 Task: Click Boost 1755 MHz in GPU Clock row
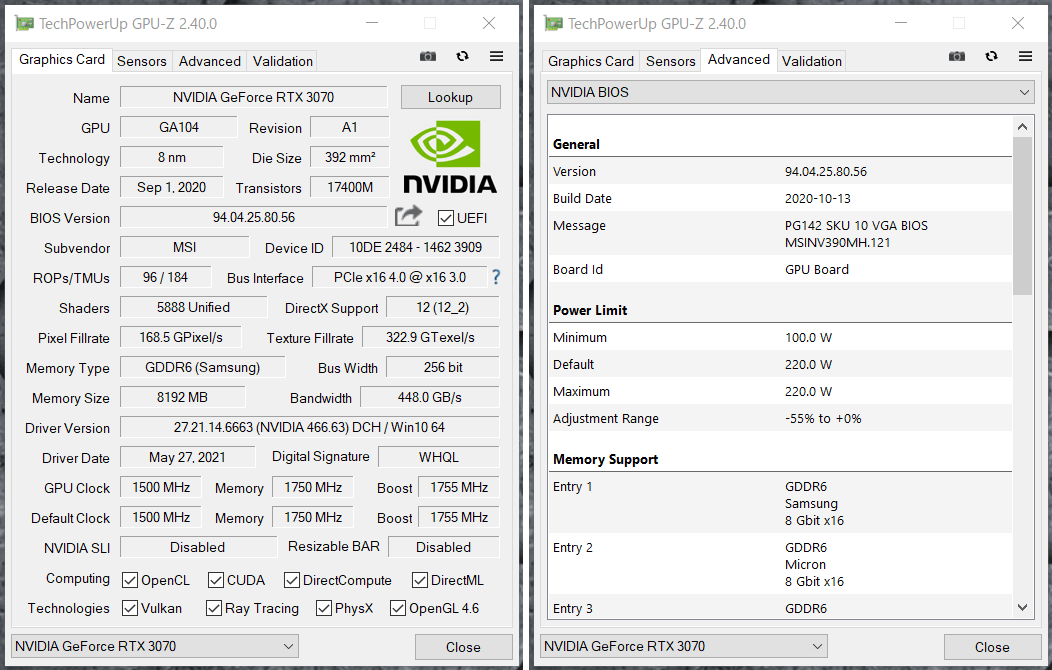point(459,487)
